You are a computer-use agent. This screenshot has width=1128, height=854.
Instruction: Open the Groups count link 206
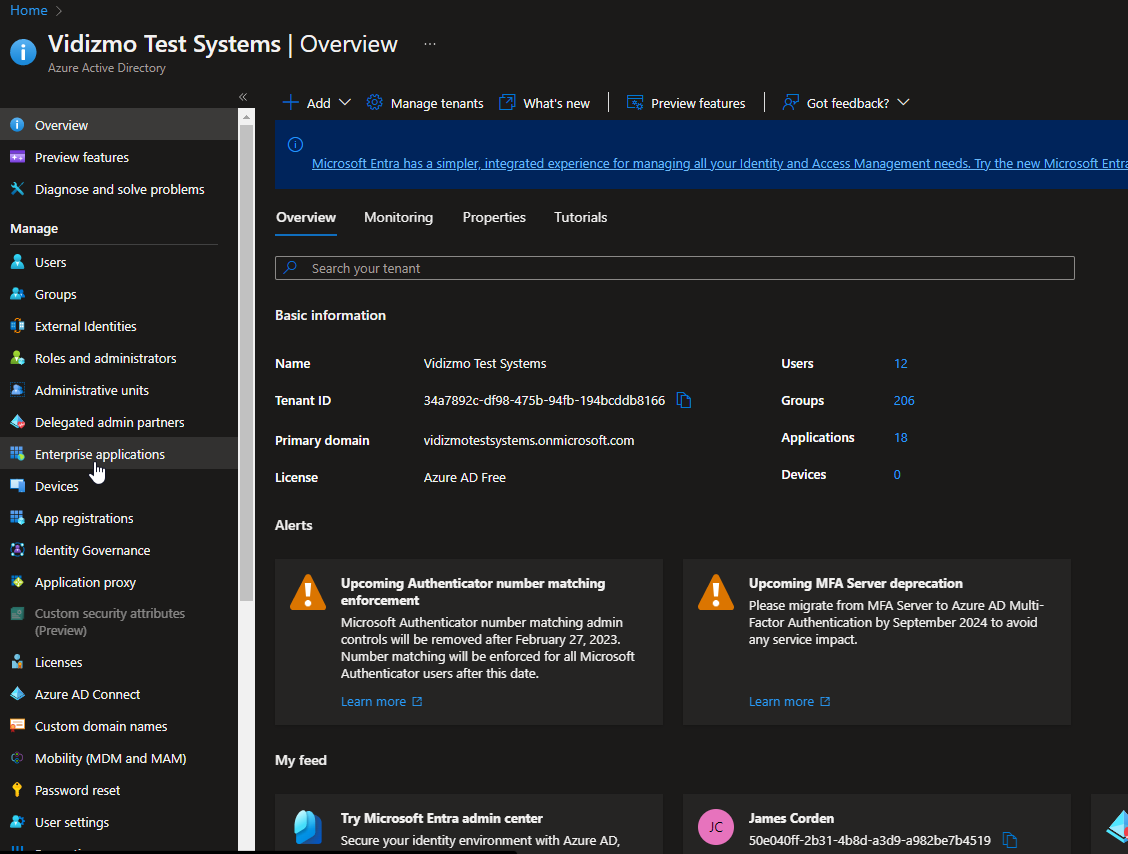click(x=904, y=400)
